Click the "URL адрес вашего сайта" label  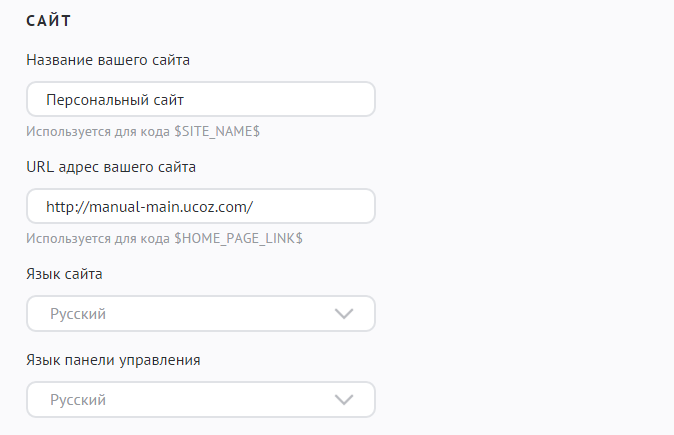click(111, 166)
